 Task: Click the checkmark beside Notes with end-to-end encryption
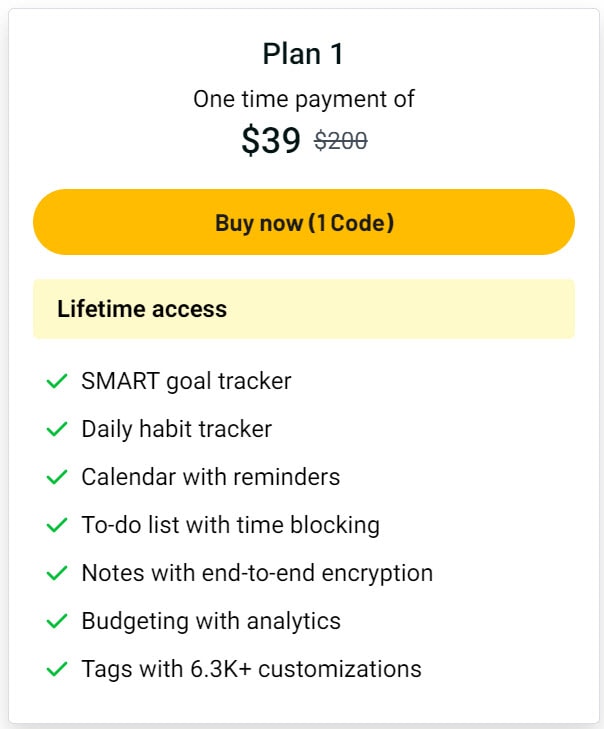pos(57,573)
